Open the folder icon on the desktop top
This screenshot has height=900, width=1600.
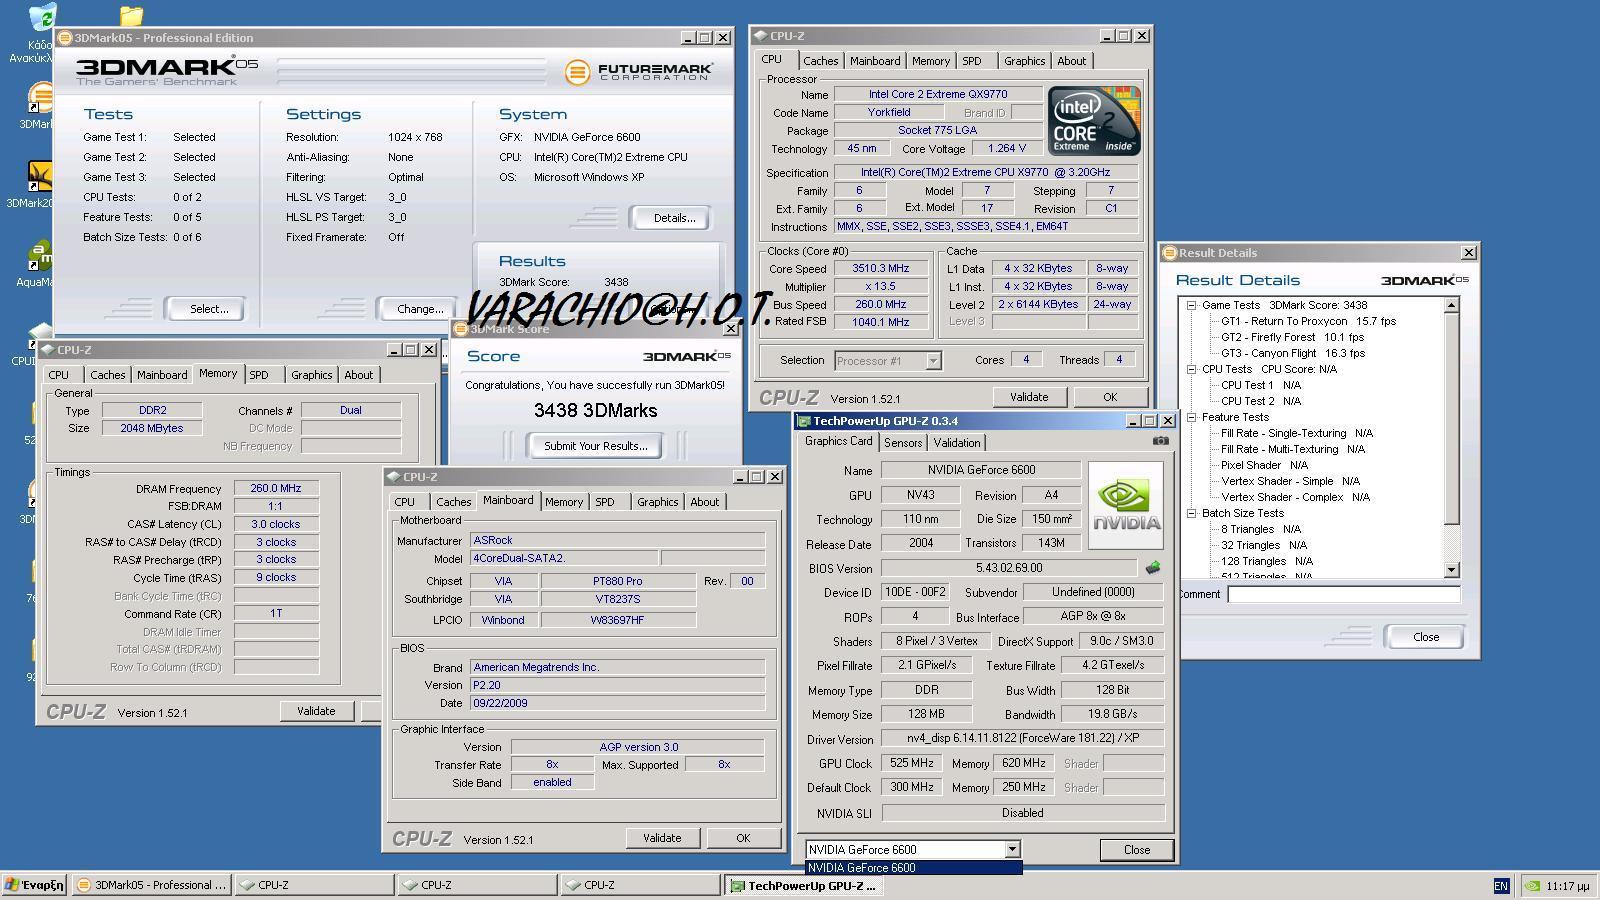[x=131, y=15]
